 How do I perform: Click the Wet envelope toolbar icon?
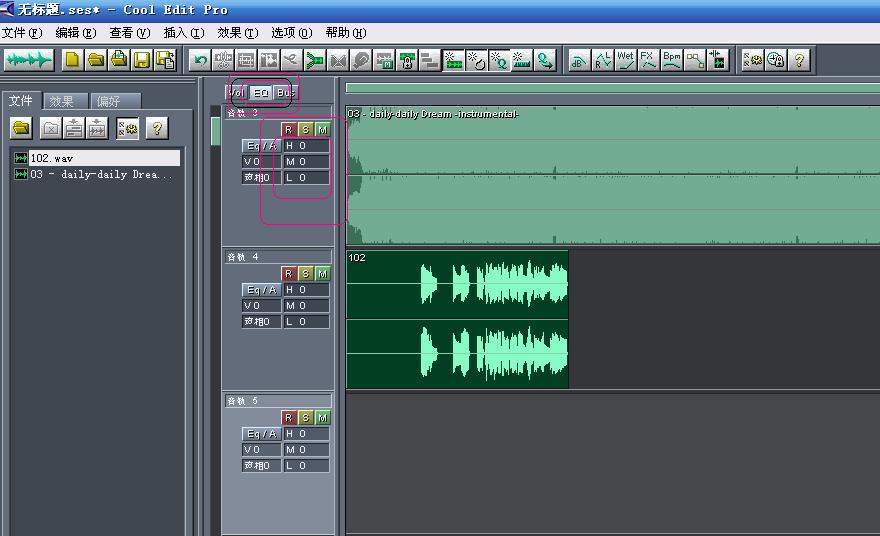[x=625, y=60]
